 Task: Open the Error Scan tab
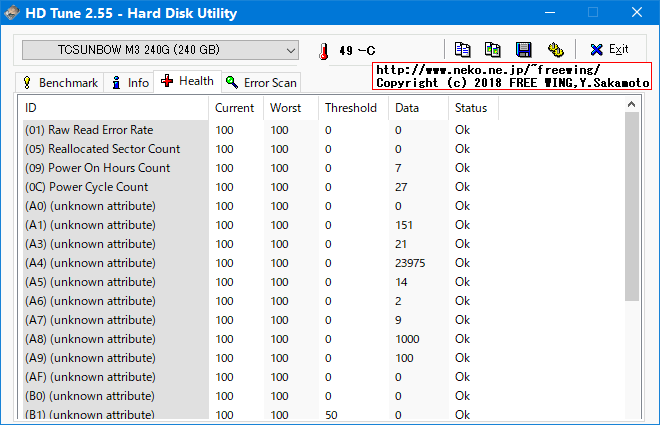(261, 82)
